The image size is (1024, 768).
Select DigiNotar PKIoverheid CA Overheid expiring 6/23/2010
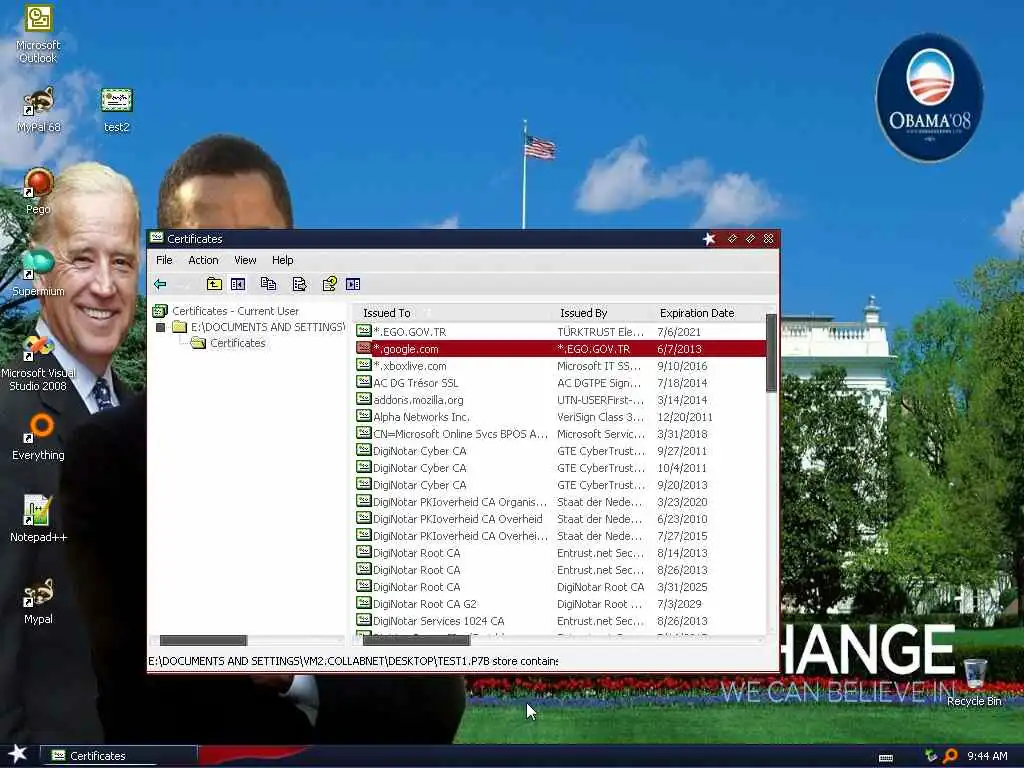pyautogui.click(x=560, y=519)
